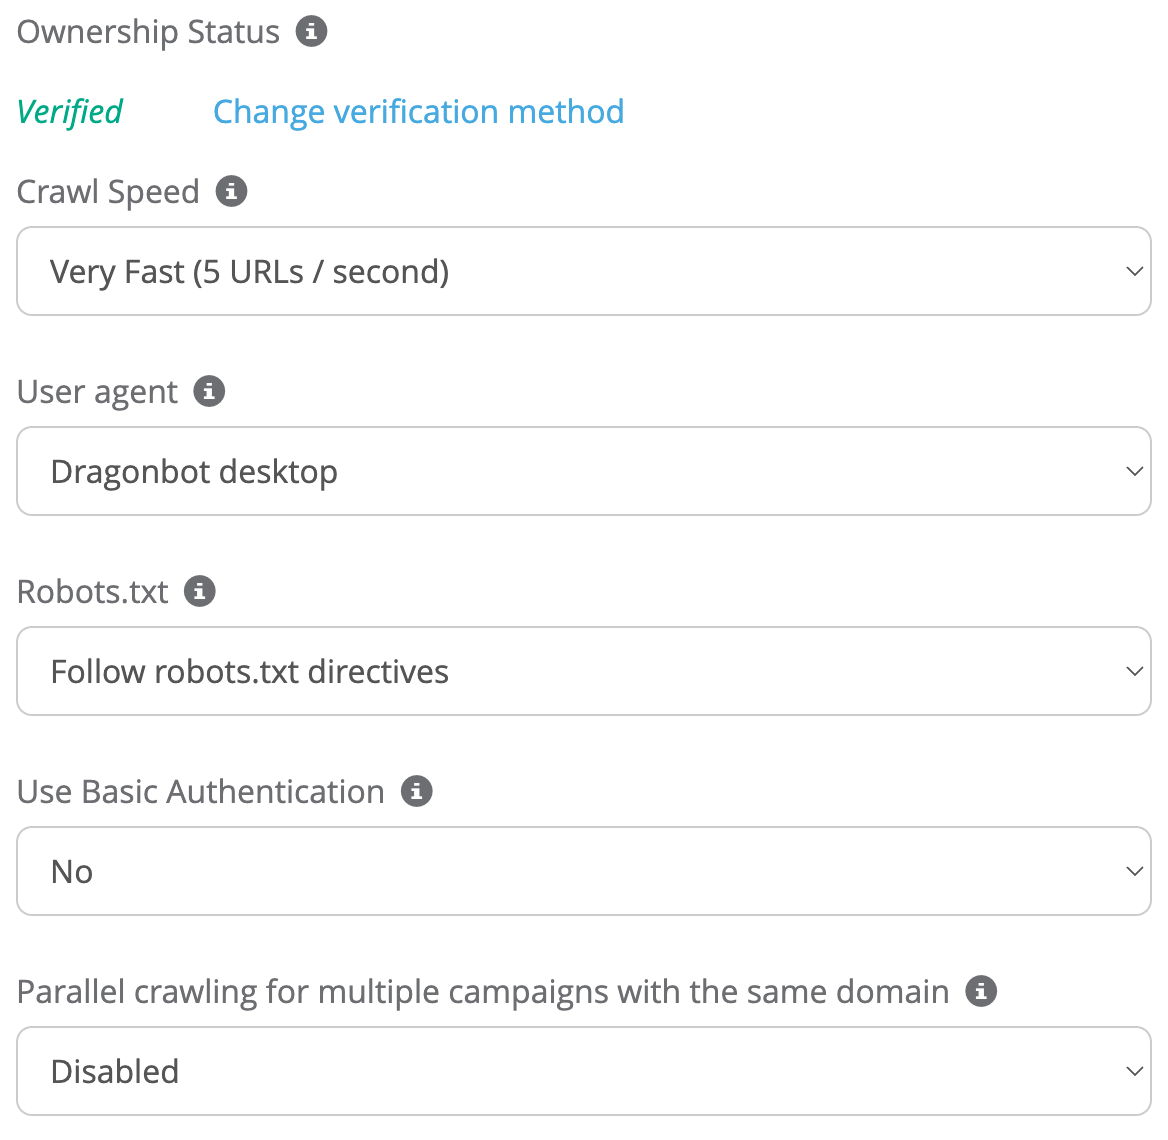Click the Ownership Status label text
The height and width of the screenshot is (1140, 1168).
pyautogui.click(x=148, y=32)
